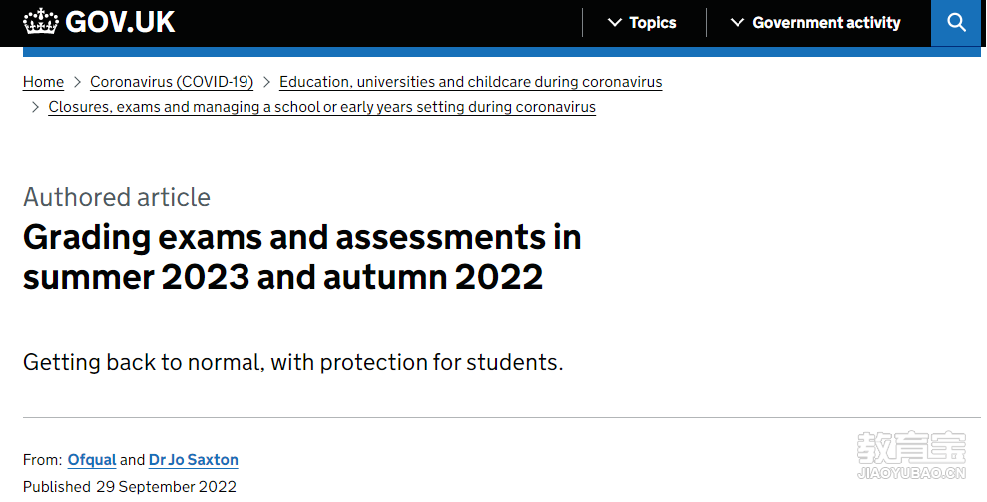Open Dr Jo Saxton's profile link
The width and height of the screenshot is (987, 502).
[x=194, y=460]
